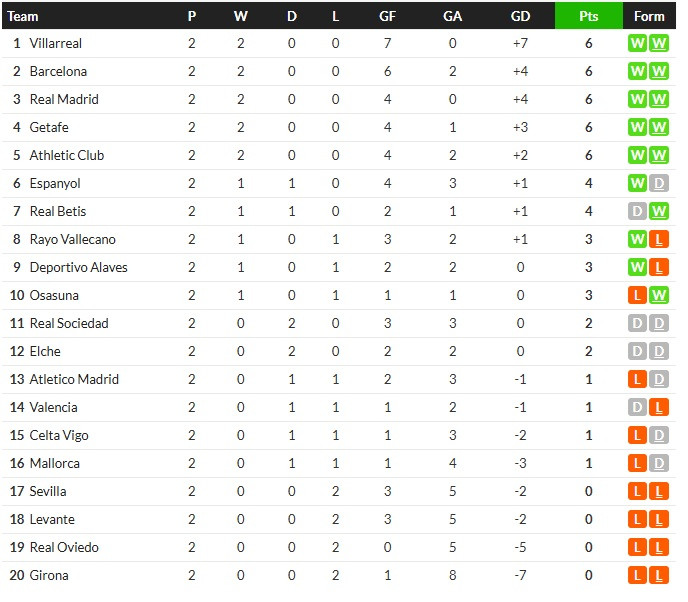The width and height of the screenshot is (688, 602).
Task: Click the Form column header
Action: [x=649, y=16]
